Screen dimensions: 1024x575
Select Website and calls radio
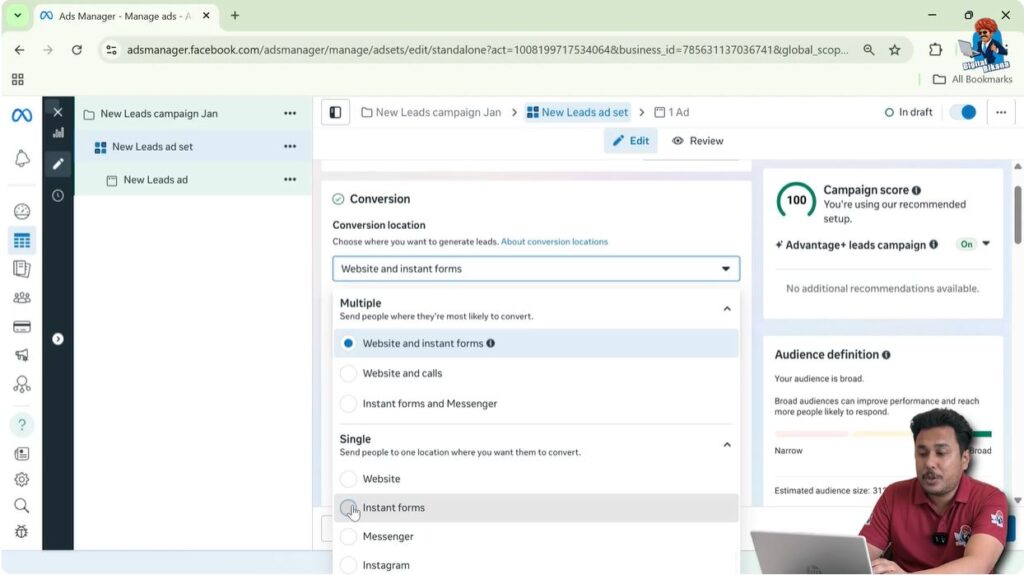point(348,373)
